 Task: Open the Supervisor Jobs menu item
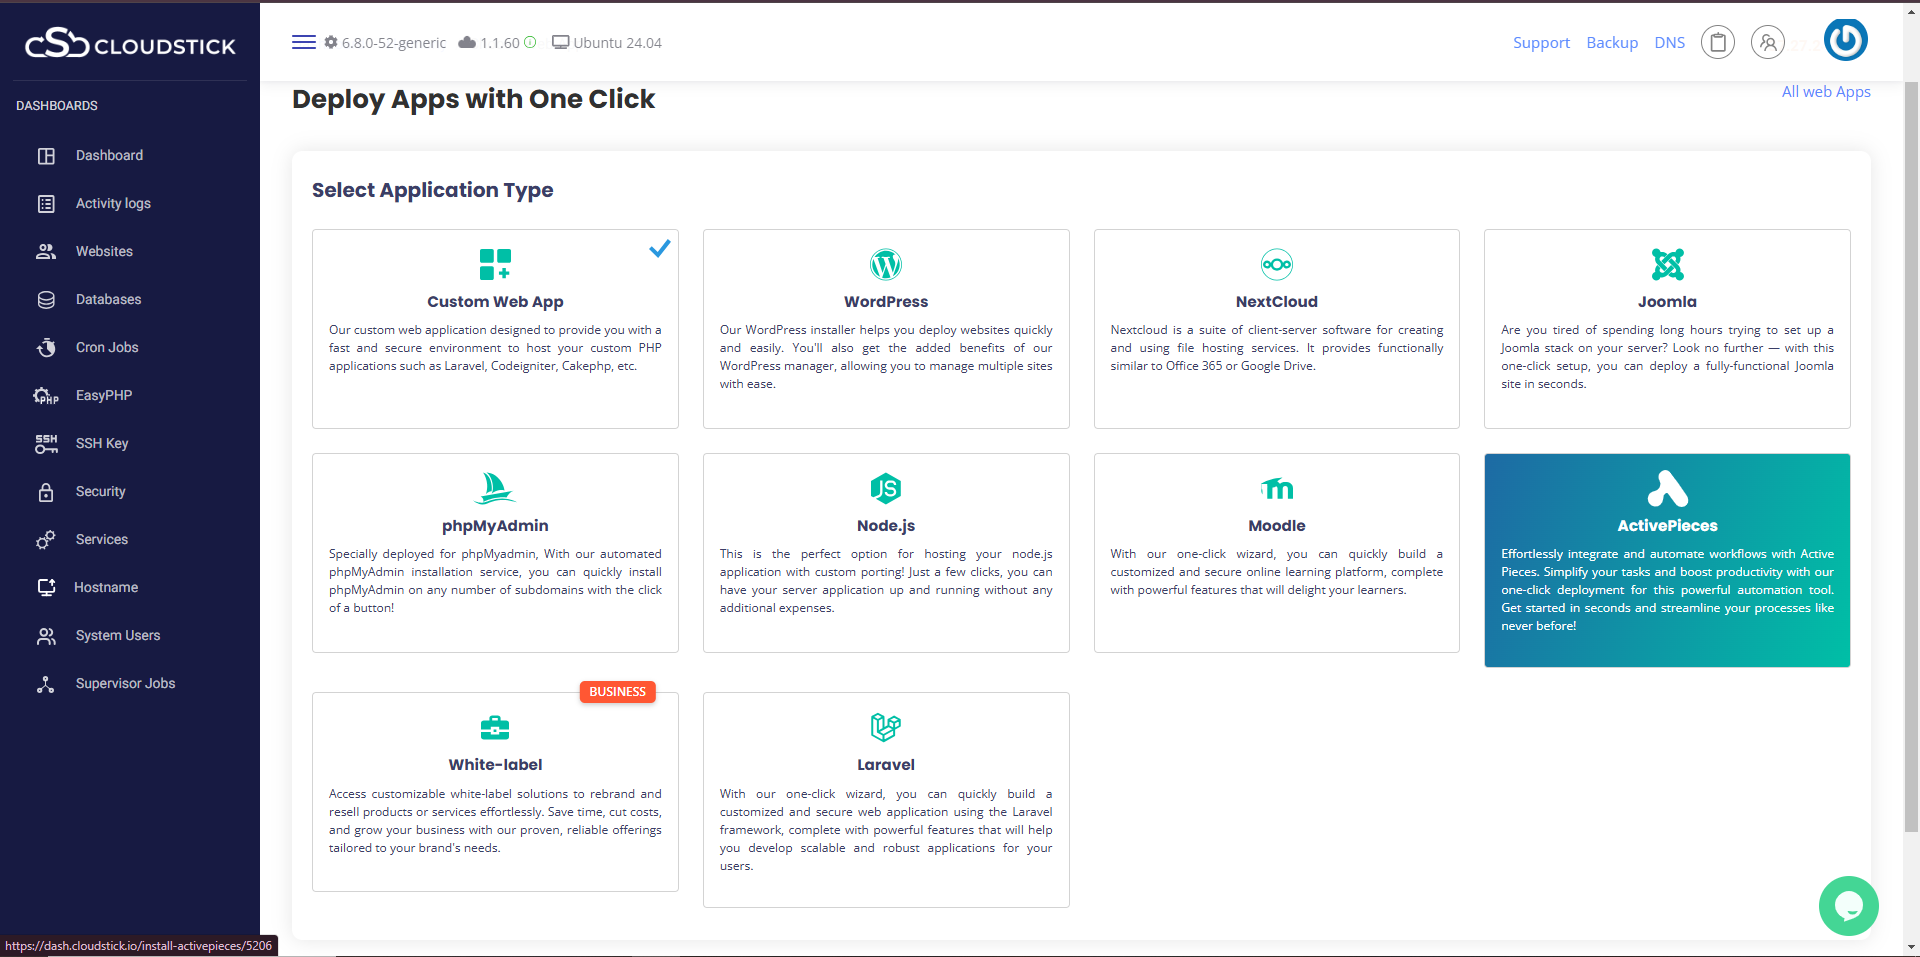125,683
